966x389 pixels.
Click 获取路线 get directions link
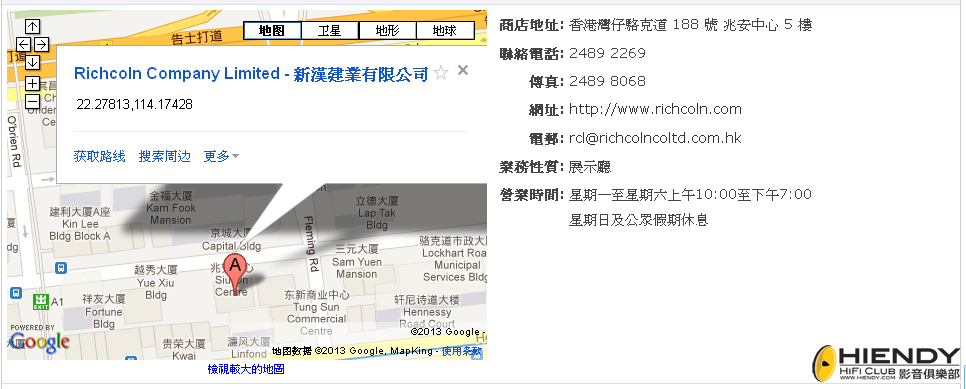(x=100, y=157)
